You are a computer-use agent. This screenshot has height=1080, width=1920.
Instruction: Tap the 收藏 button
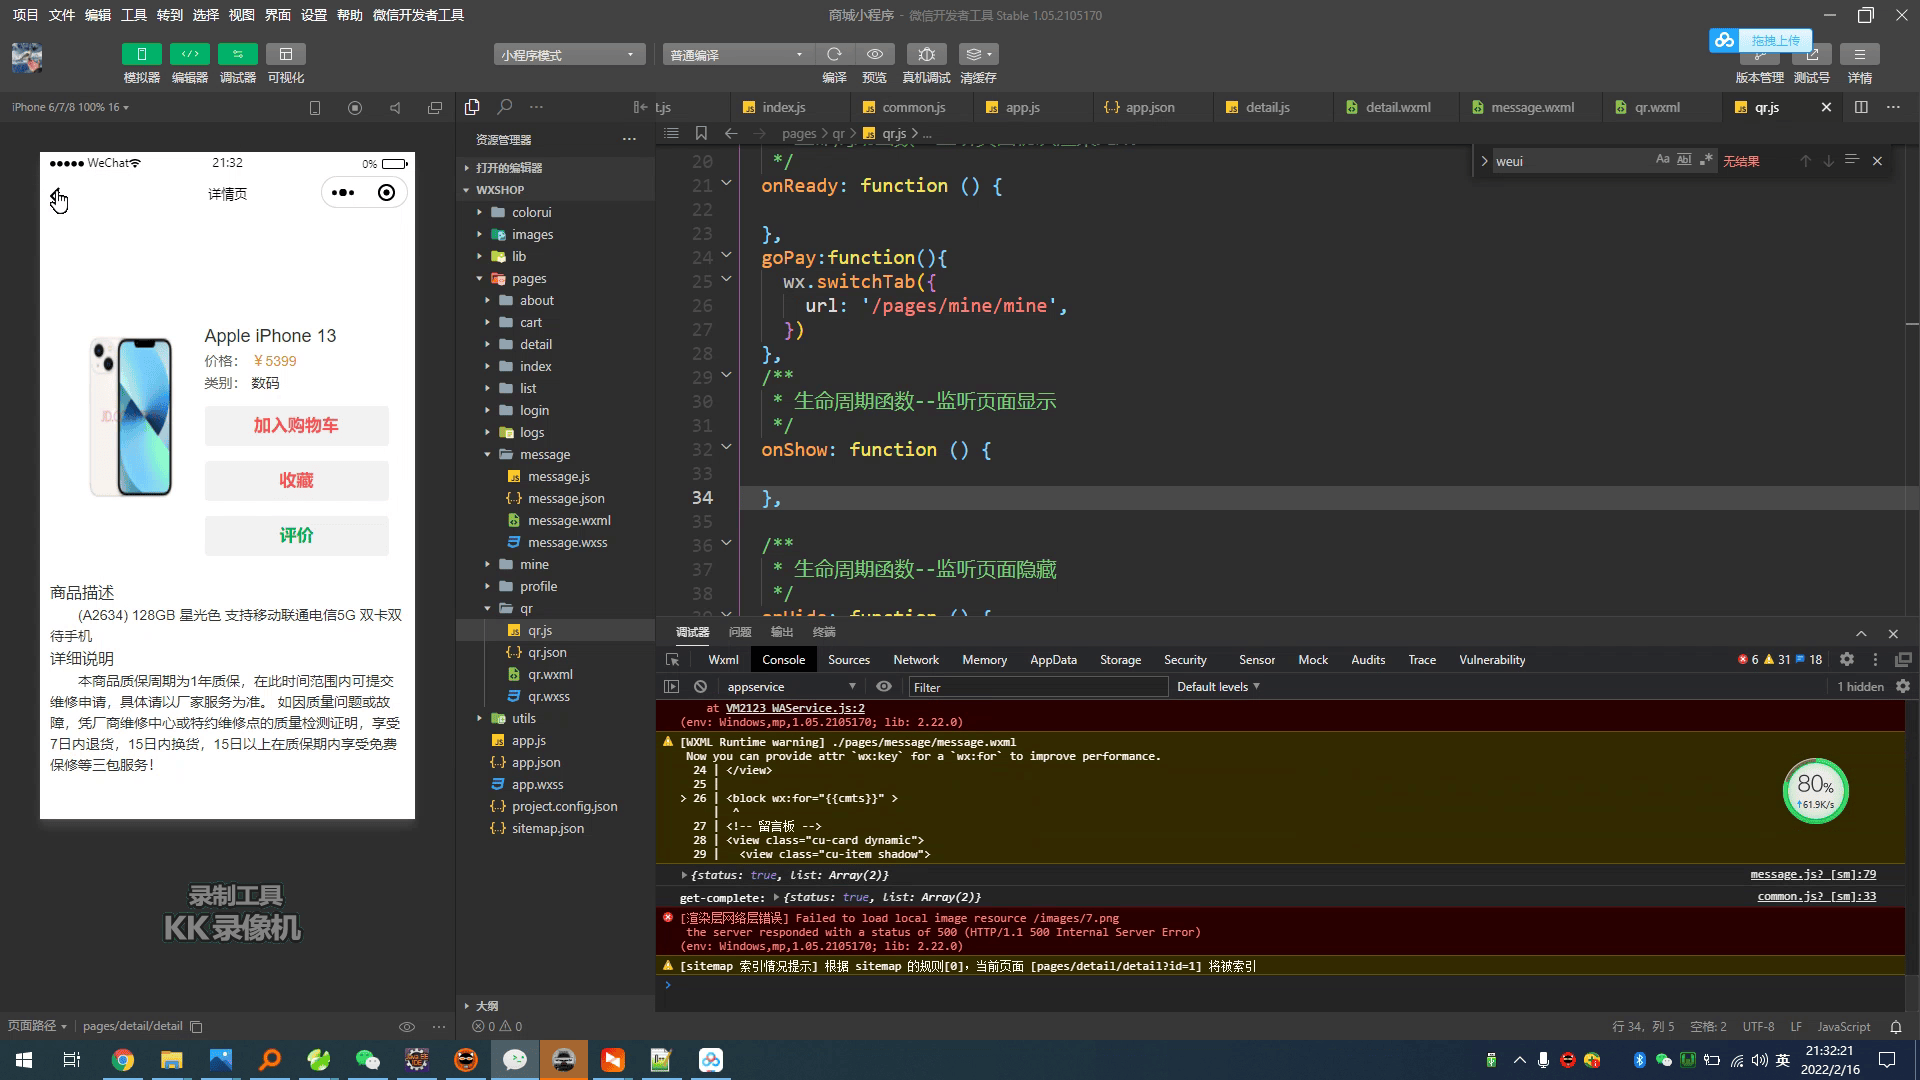pyautogui.click(x=296, y=480)
